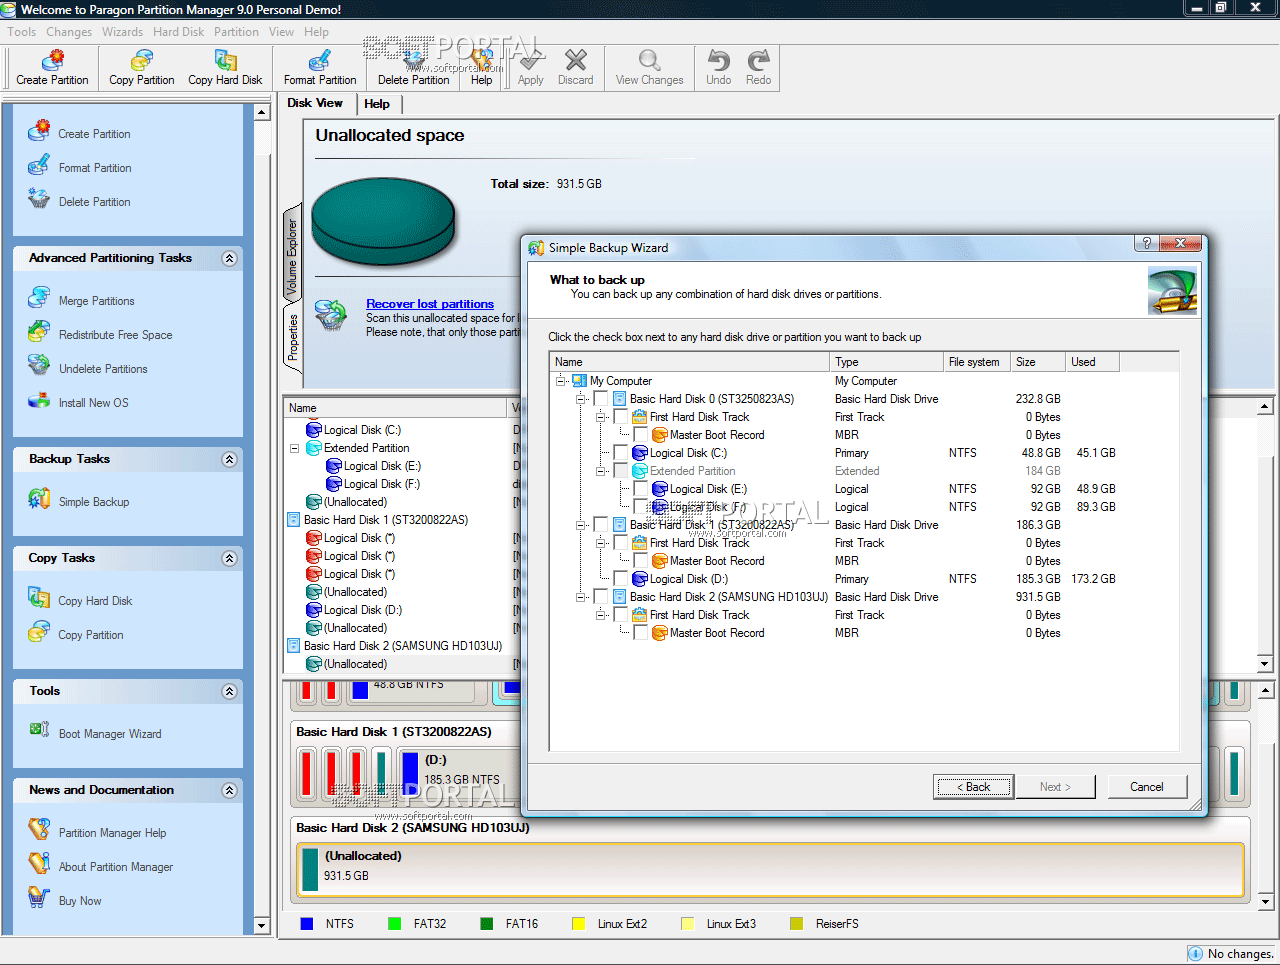Image resolution: width=1280 pixels, height=965 pixels.
Task: Check Basic Hard Disk 1 (ST3200822AS) box
Action: (601, 525)
